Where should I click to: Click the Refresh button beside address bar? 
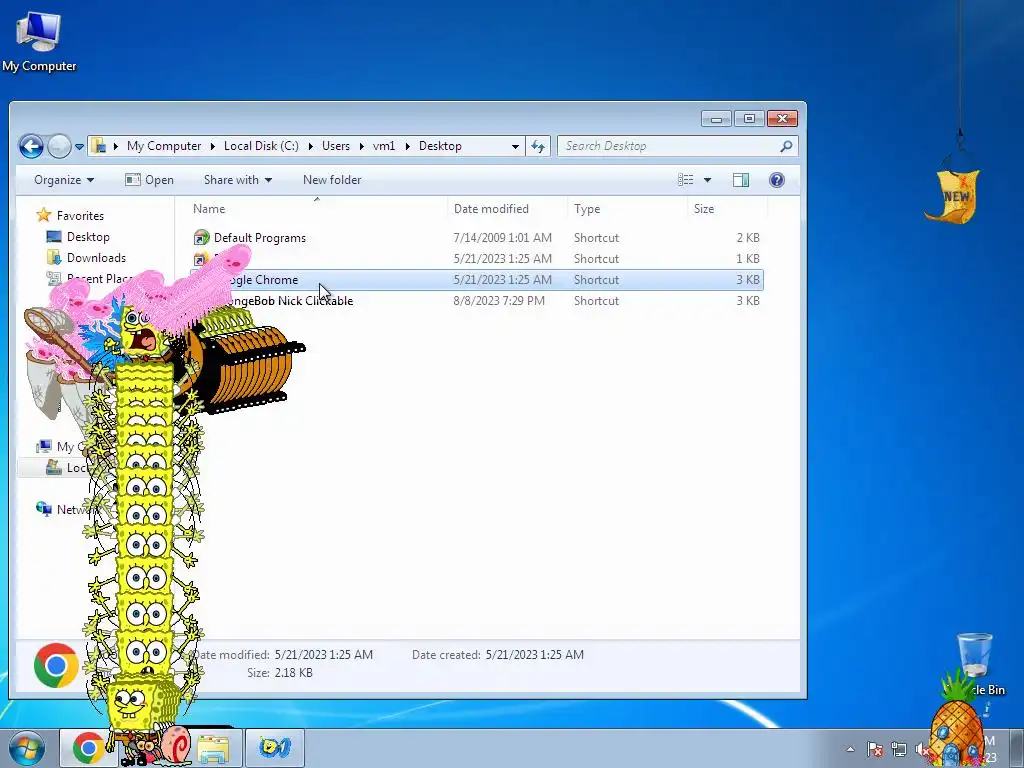(x=538, y=146)
